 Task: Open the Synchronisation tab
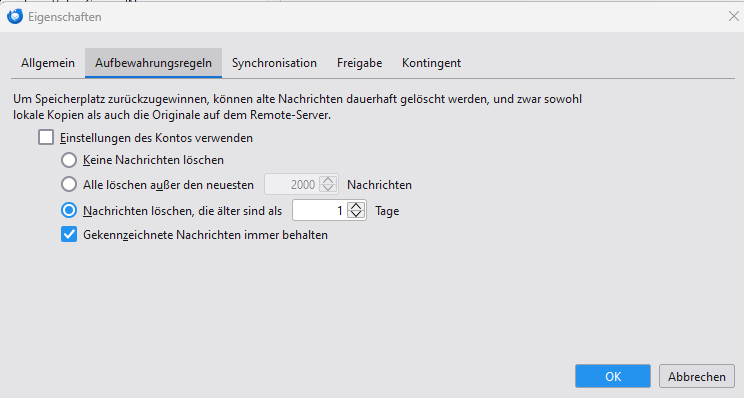coord(274,63)
